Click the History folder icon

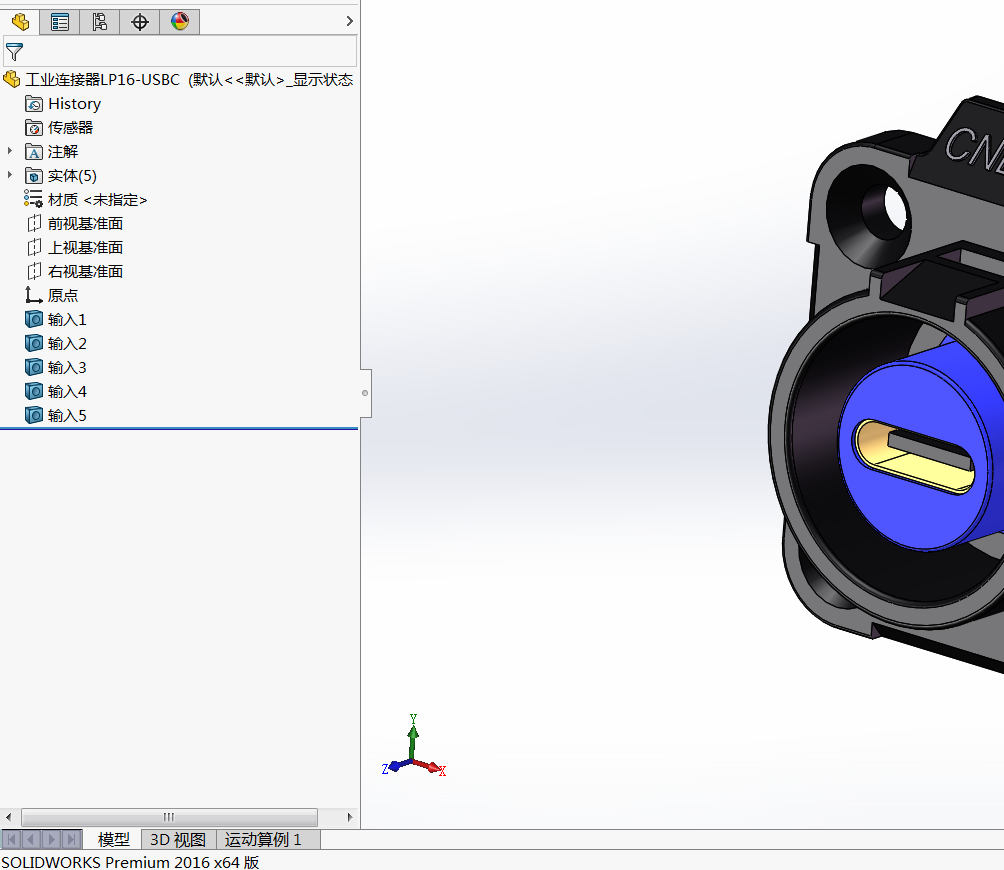(x=34, y=104)
